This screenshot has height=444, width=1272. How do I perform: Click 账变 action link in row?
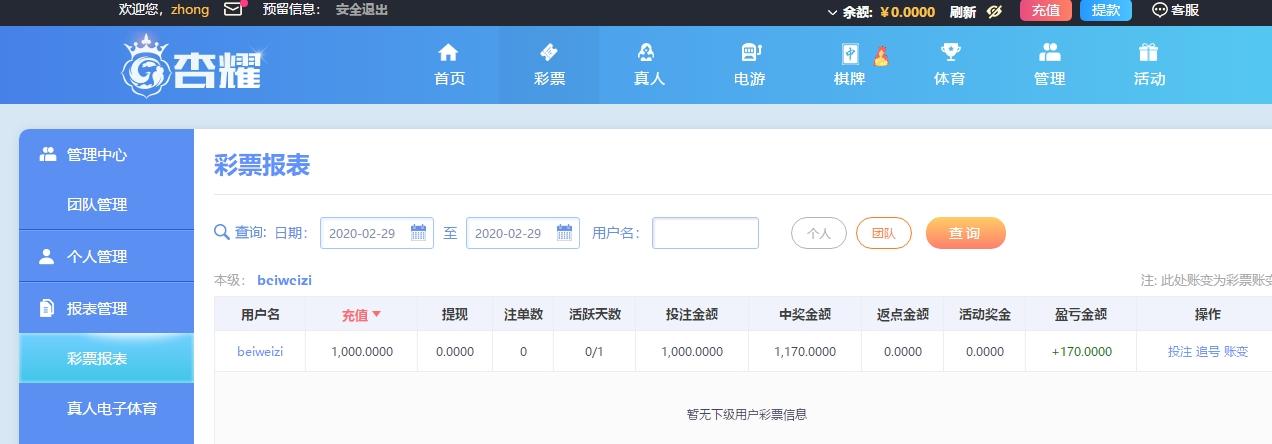tap(1236, 352)
